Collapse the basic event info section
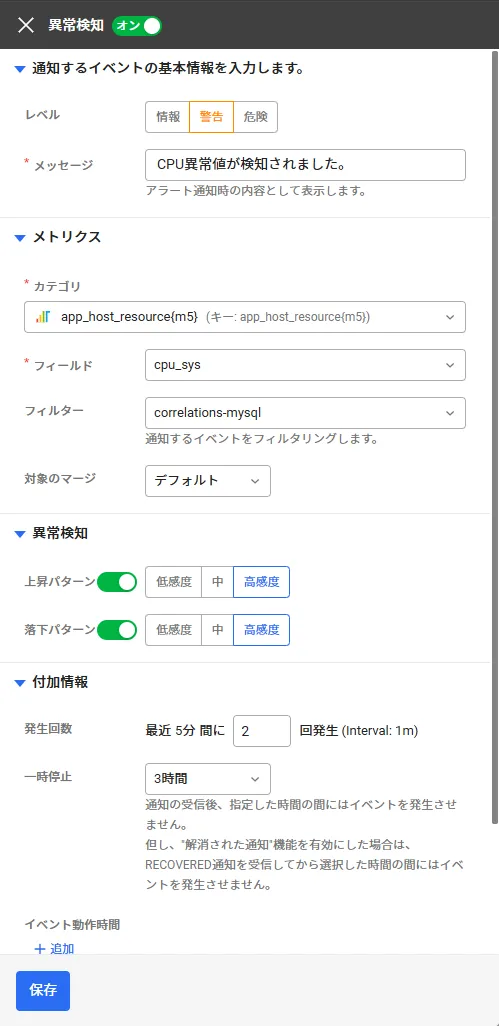Screen dimensions: 499x1026 [x=20, y=69]
